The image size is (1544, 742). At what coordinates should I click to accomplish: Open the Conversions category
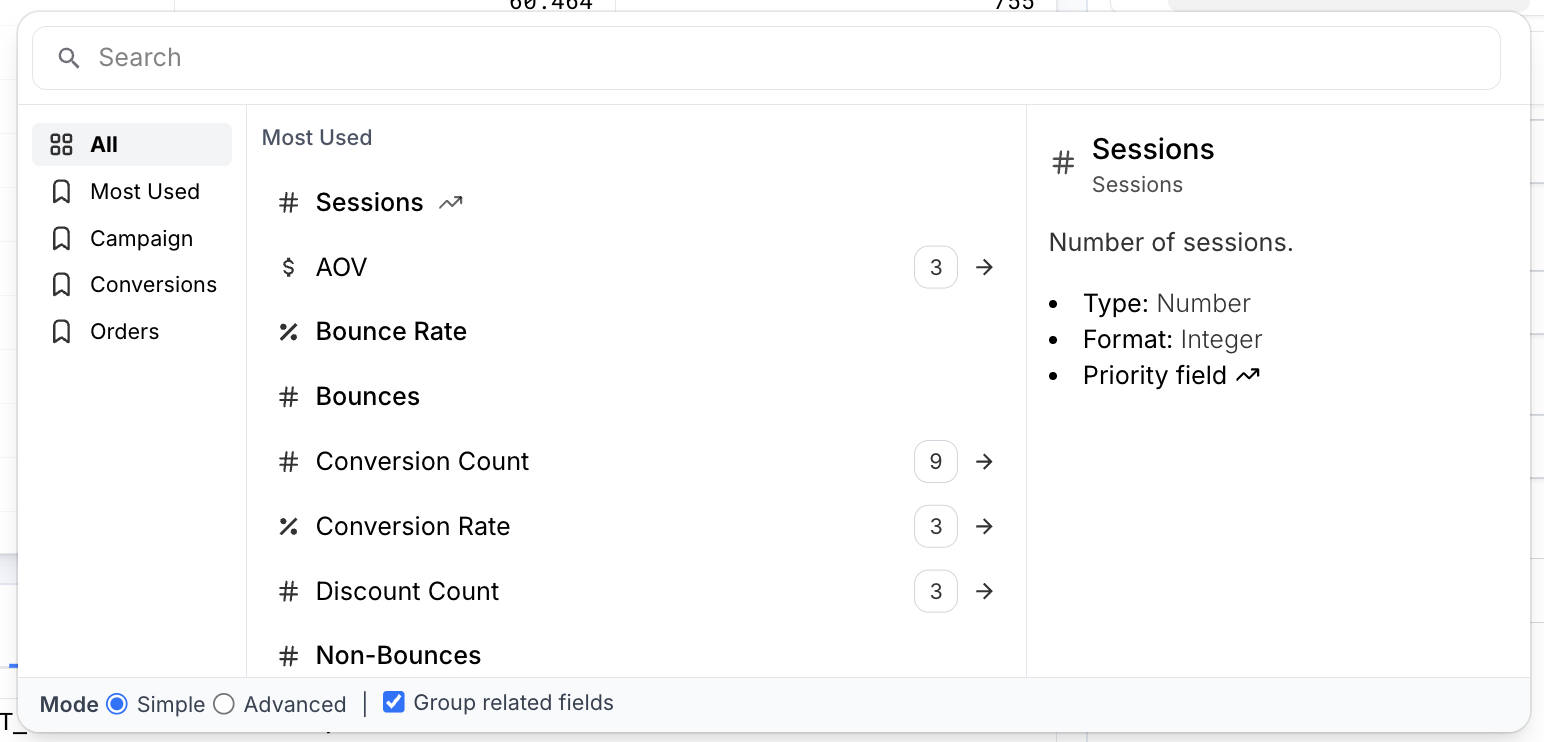click(x=153, y=284)
